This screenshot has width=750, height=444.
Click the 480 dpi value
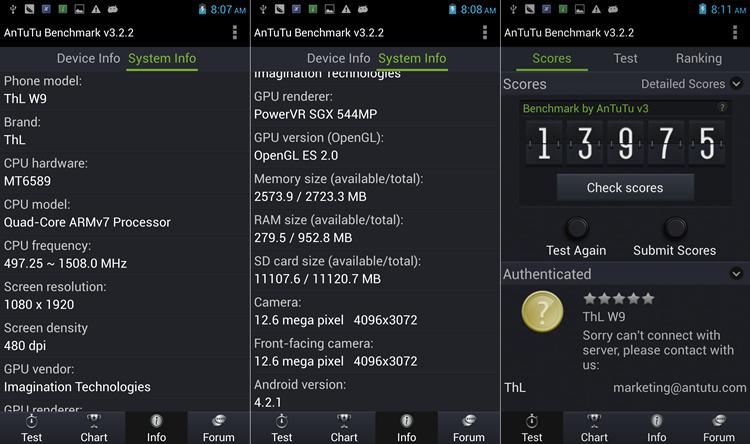(x=25, y=345)
